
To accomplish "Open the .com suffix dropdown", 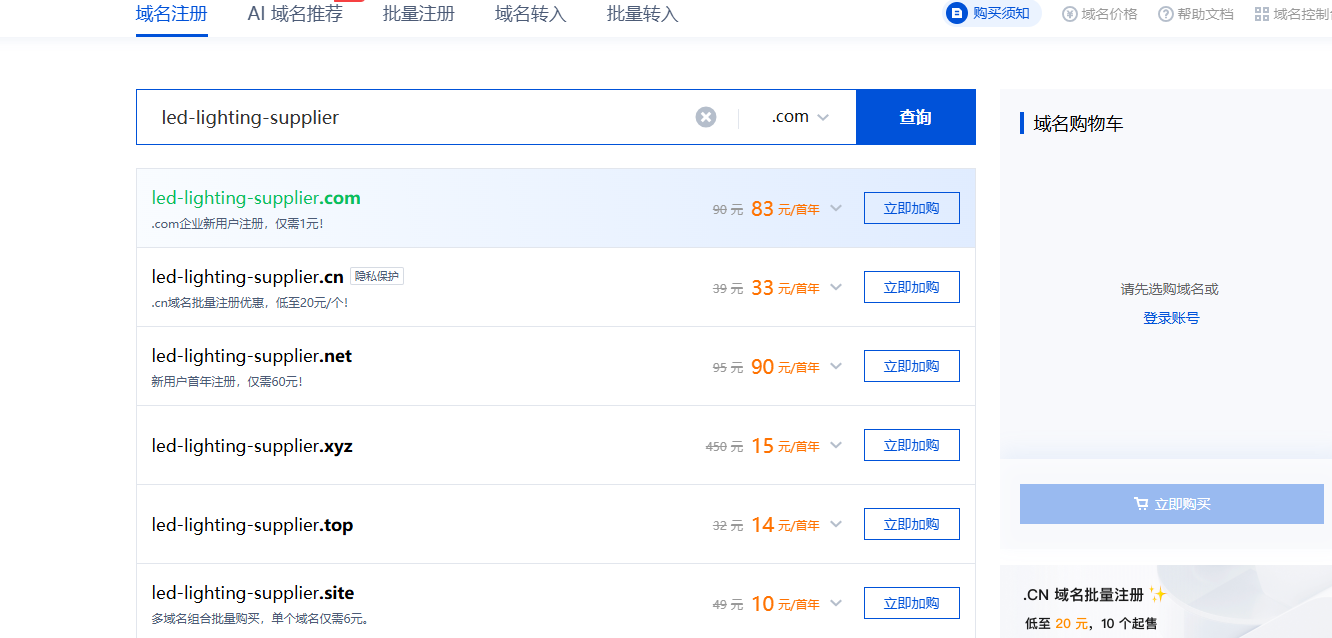I will click(x=800, y=117).
